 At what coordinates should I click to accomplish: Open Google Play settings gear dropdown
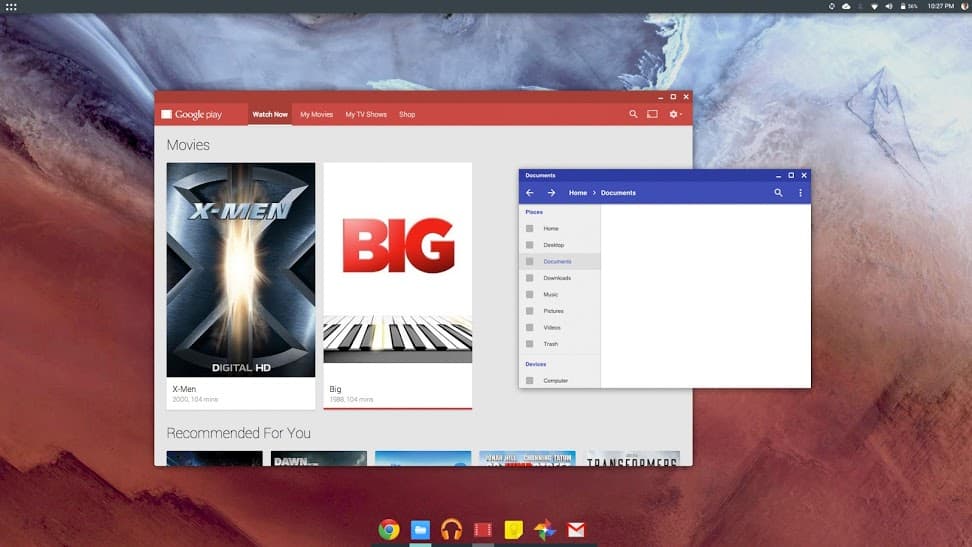[674, 114]
